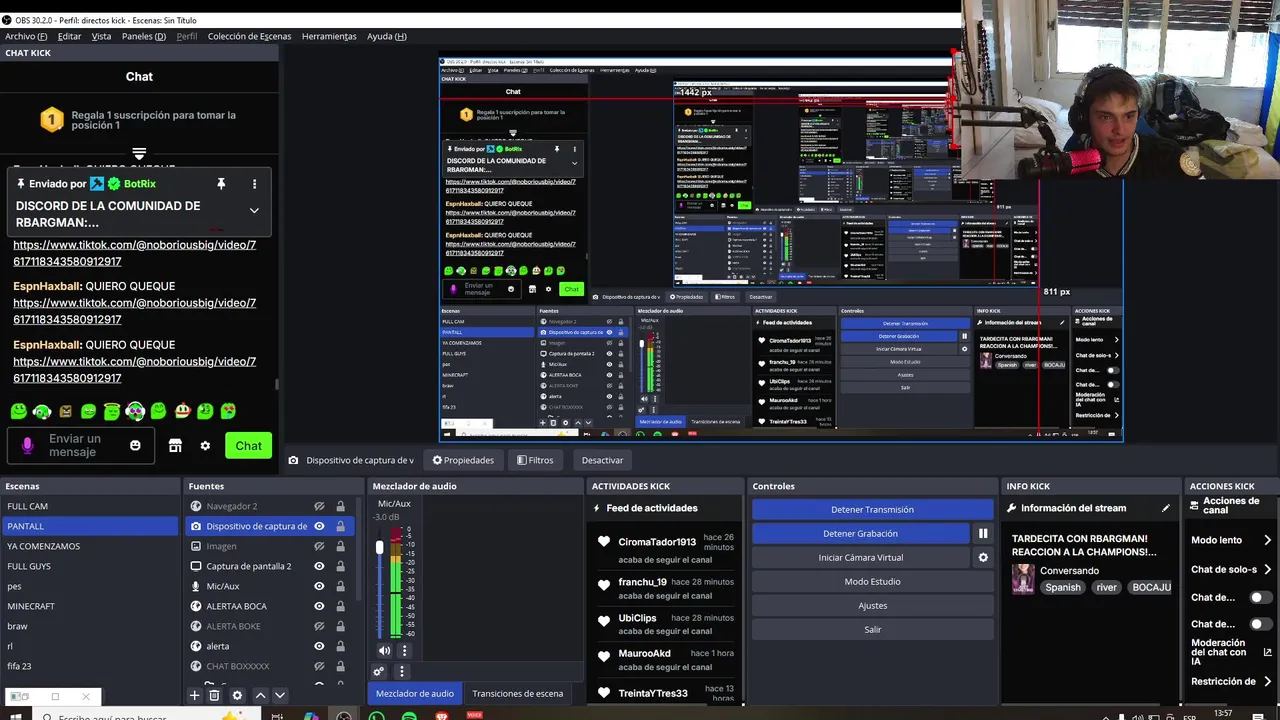
Task: Open Colección de Escenas menu
Action: click(x=249, y=36)
